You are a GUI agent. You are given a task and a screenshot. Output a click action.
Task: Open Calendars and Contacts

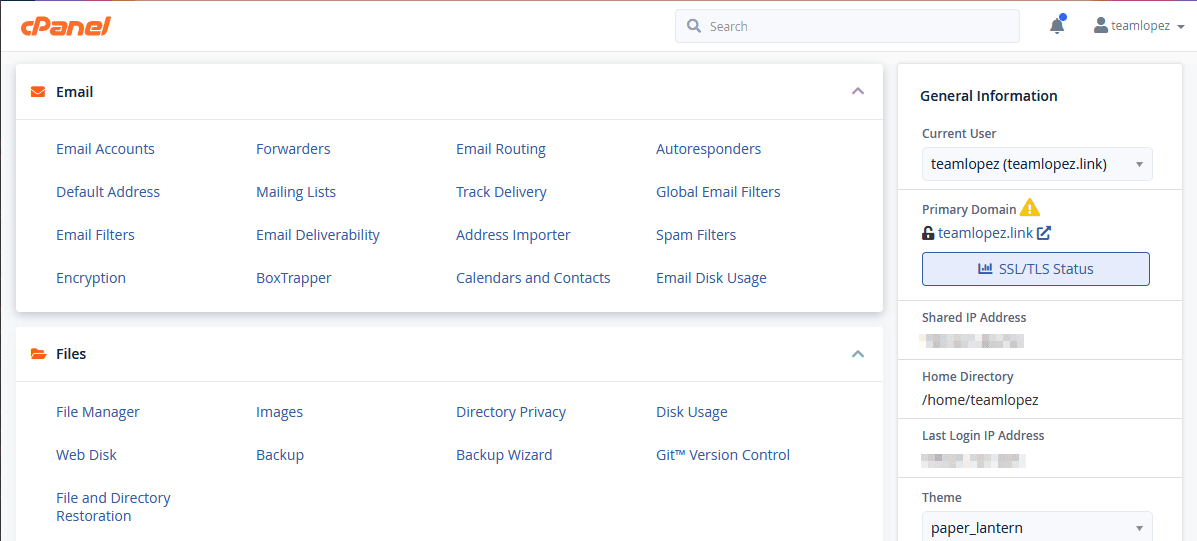pyautogui.click(x=533, y=278)
